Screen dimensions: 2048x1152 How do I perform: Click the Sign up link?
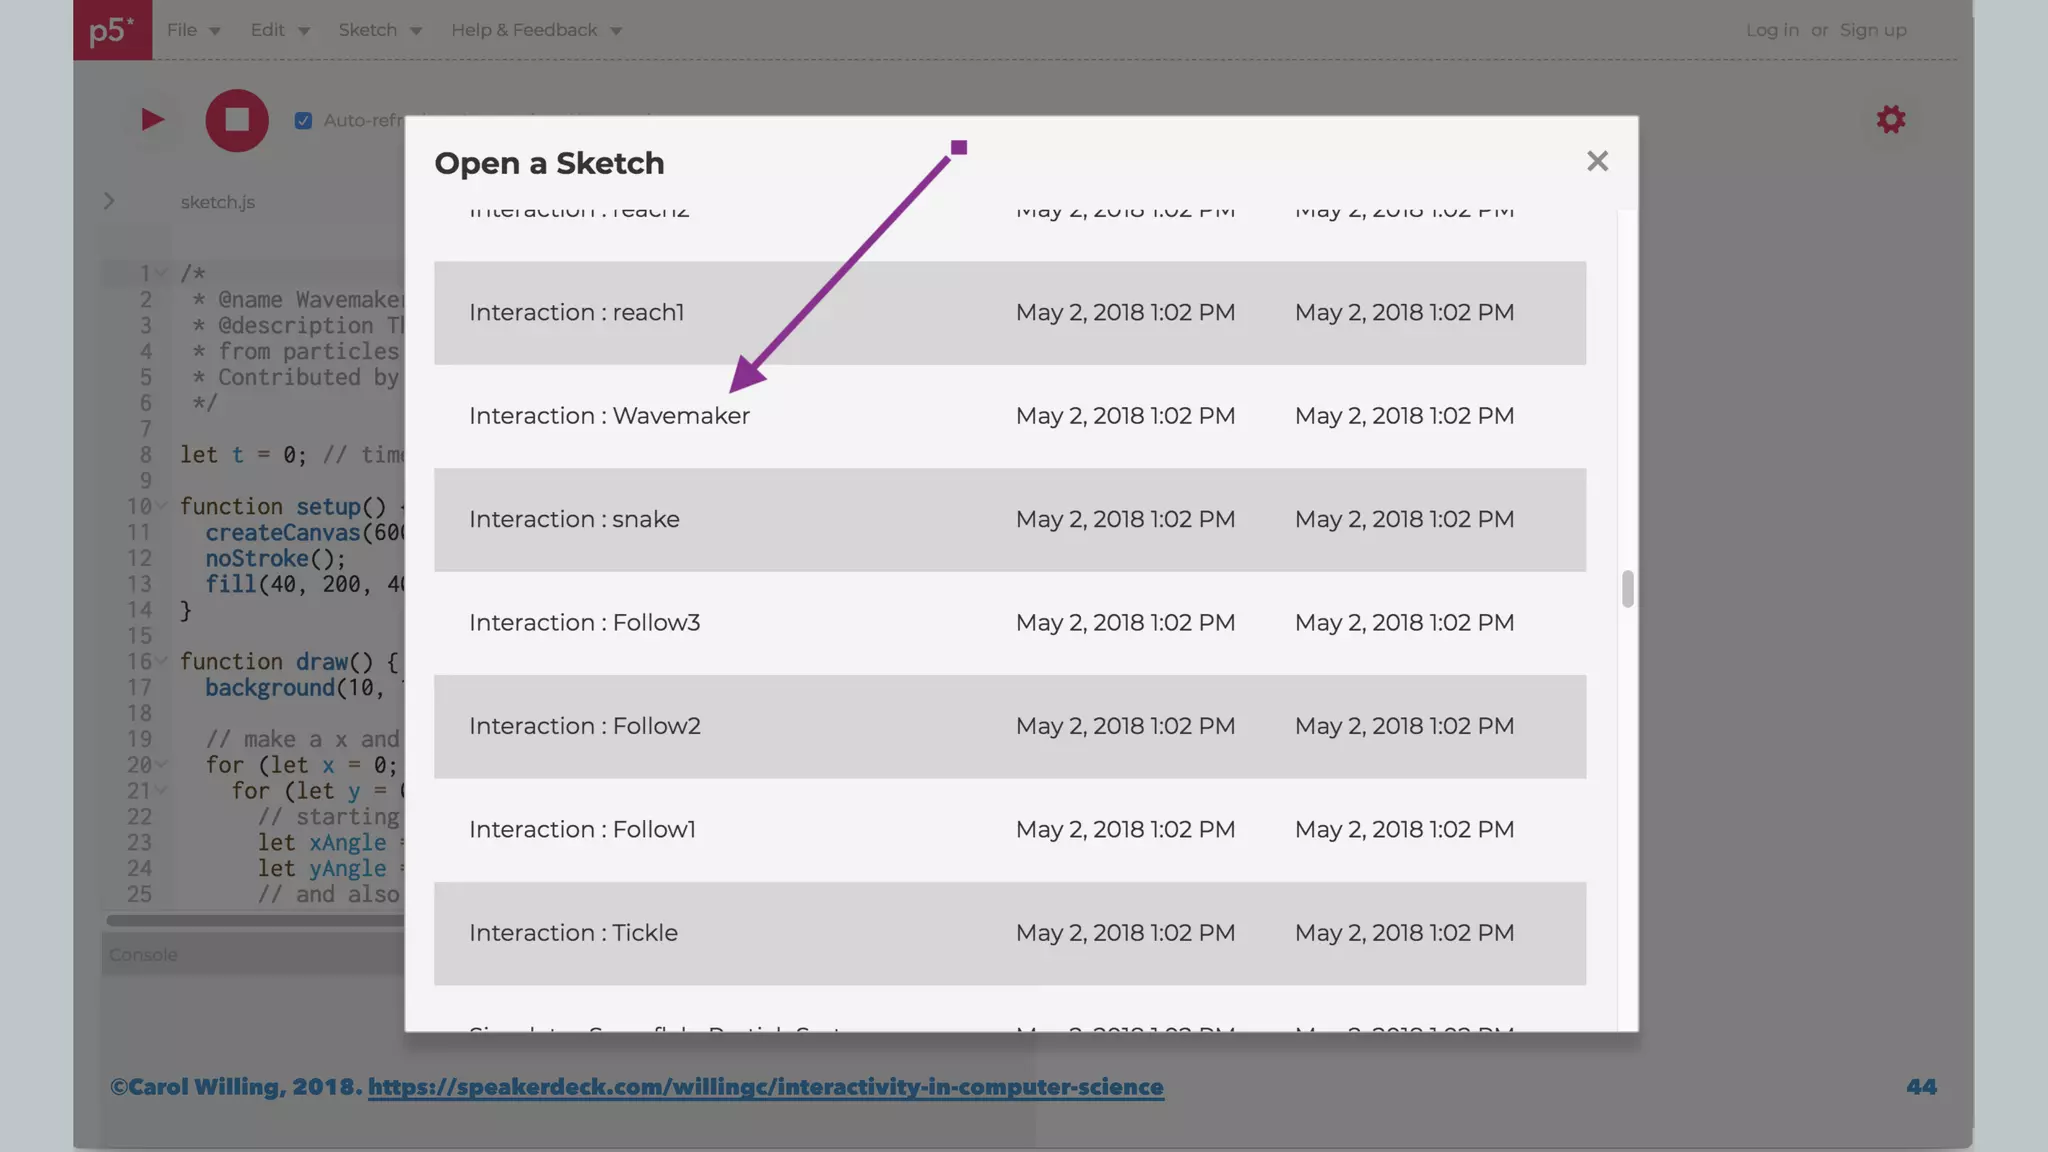[1873, 30]
